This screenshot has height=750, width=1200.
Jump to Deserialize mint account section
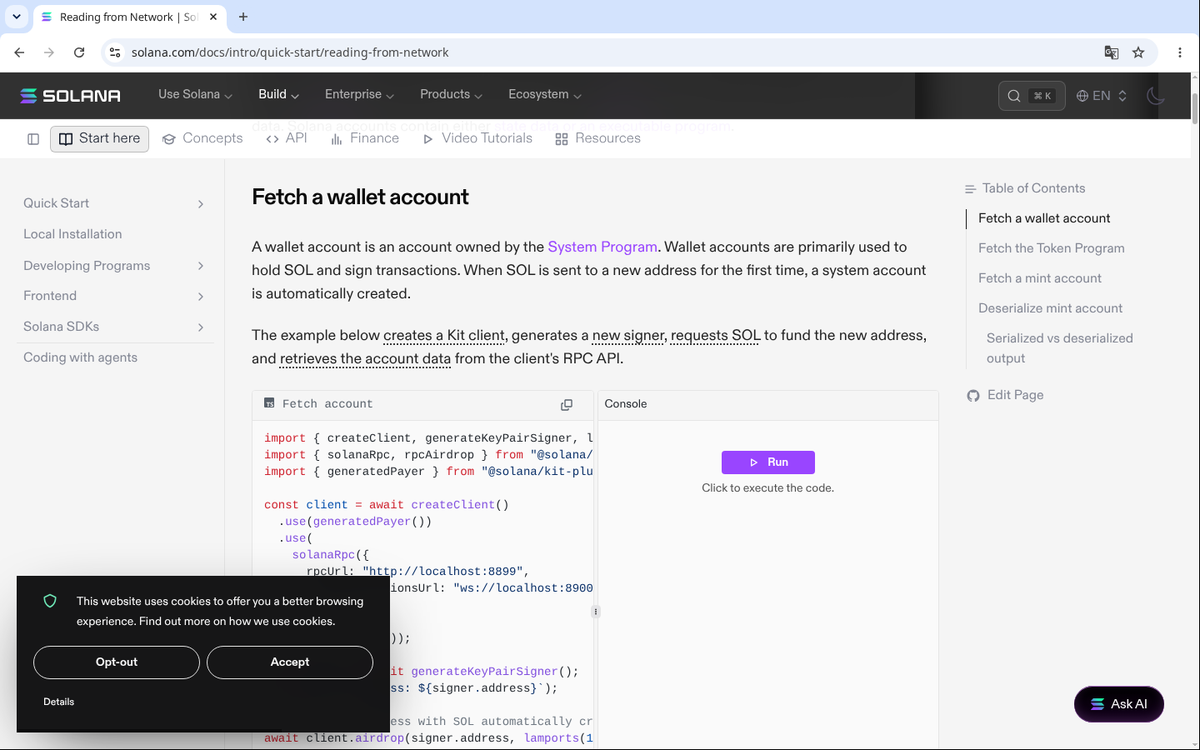click(1050, 308)
